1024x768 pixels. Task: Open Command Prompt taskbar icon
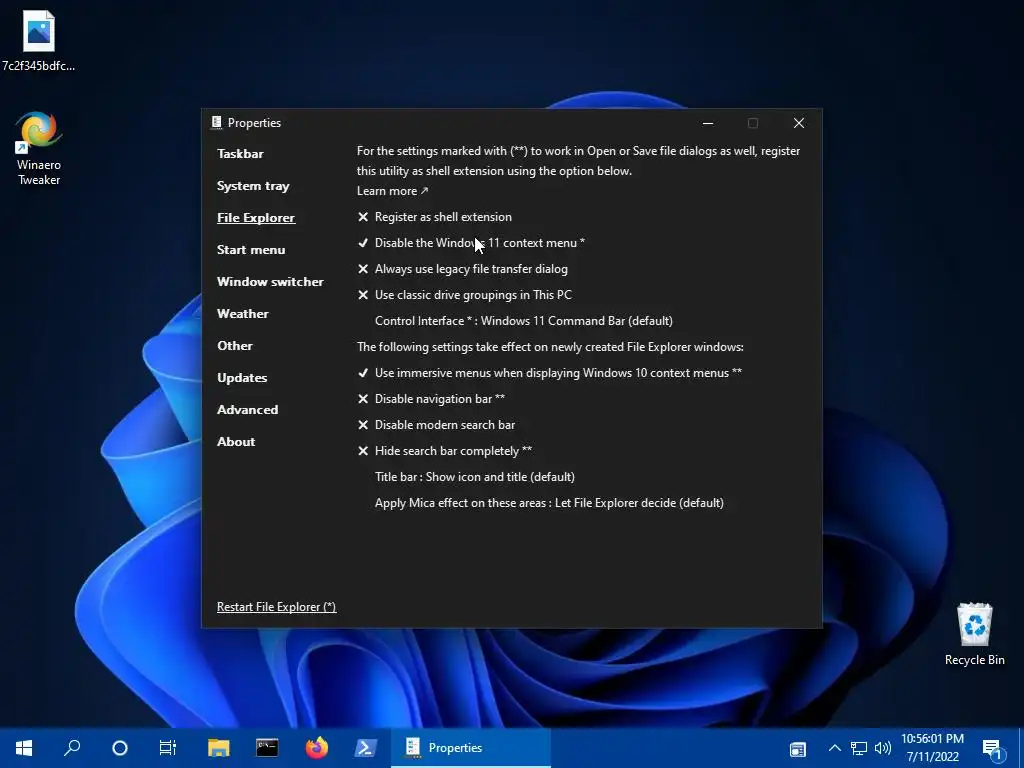coord(267,748)
